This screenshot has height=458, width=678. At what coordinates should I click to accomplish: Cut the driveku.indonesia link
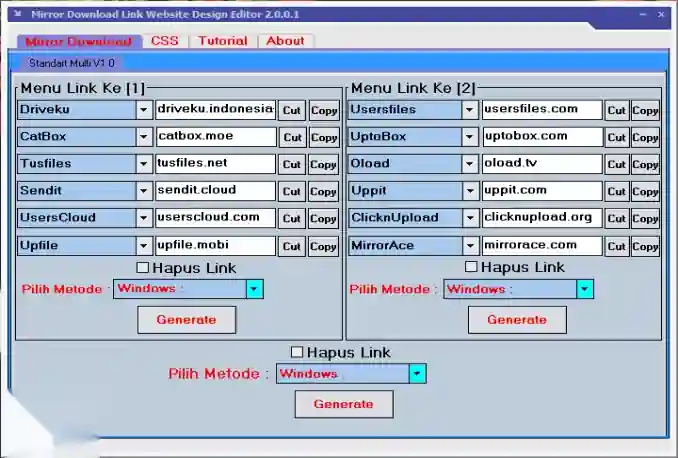tap(292, 110)
